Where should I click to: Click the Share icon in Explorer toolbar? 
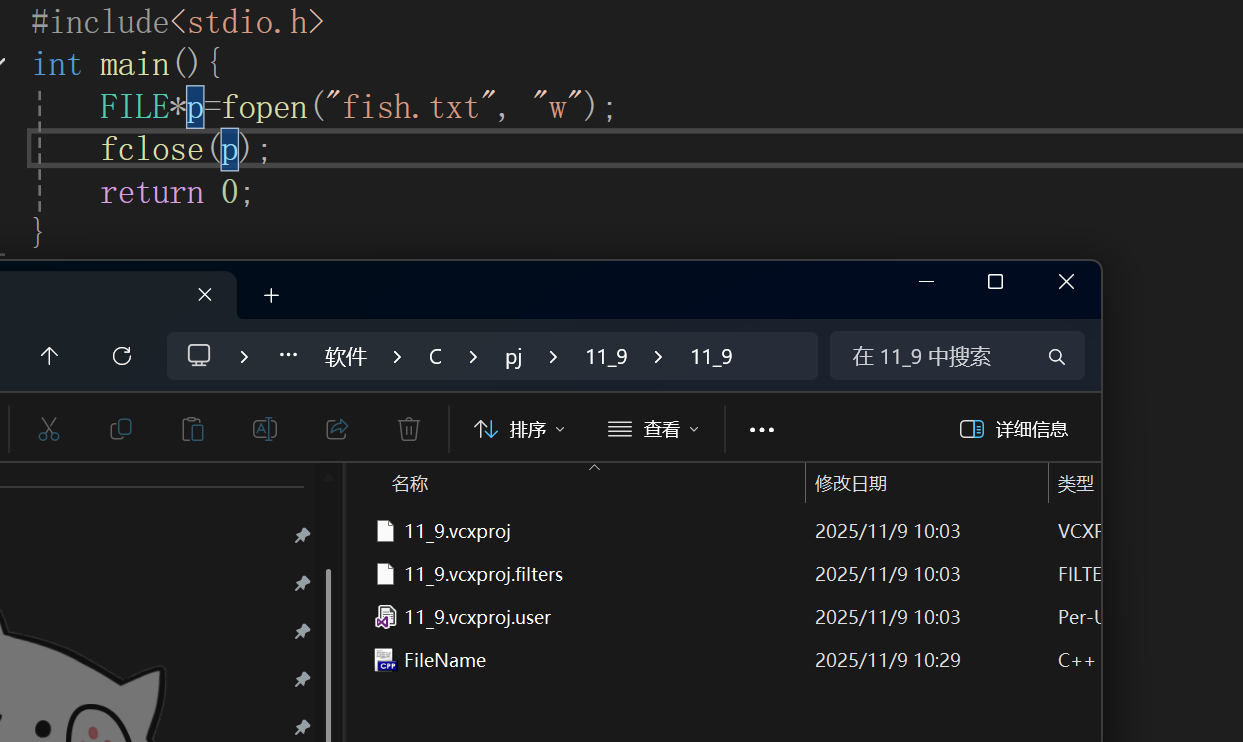tap(337, 429)
